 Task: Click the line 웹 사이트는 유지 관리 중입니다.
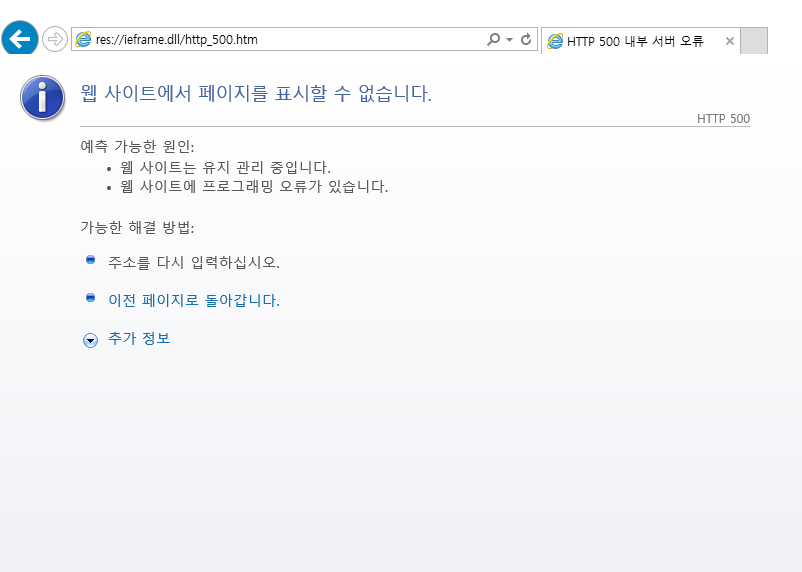coord(226,167)
